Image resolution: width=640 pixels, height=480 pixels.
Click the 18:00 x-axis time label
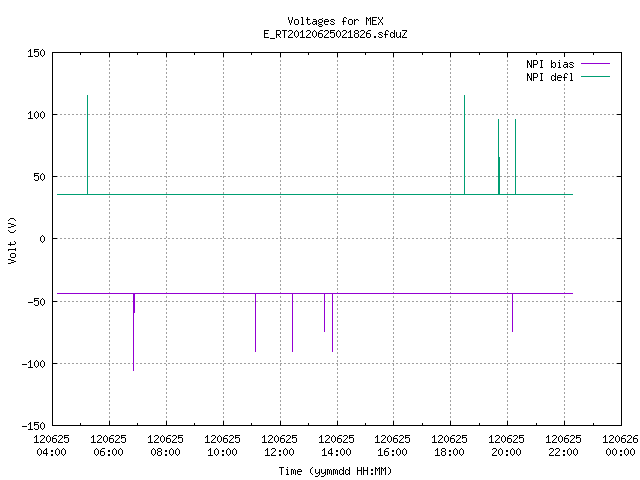449,452
